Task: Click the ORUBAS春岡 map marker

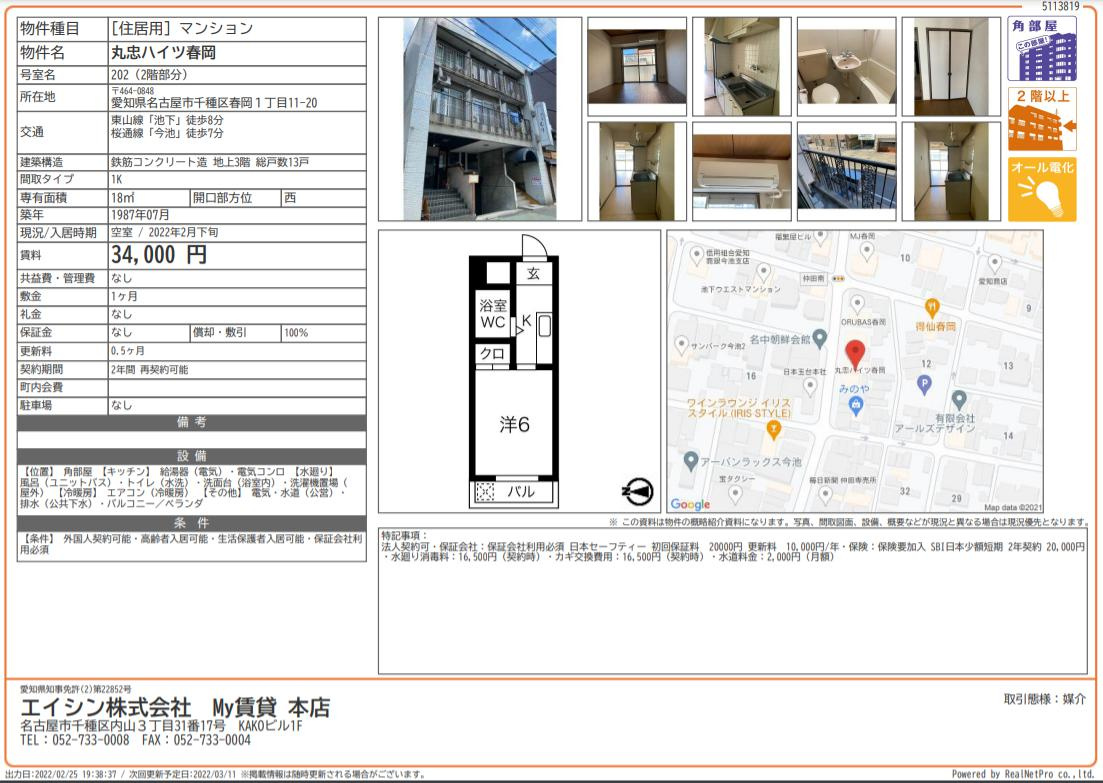Action: (x=857, y=305)
